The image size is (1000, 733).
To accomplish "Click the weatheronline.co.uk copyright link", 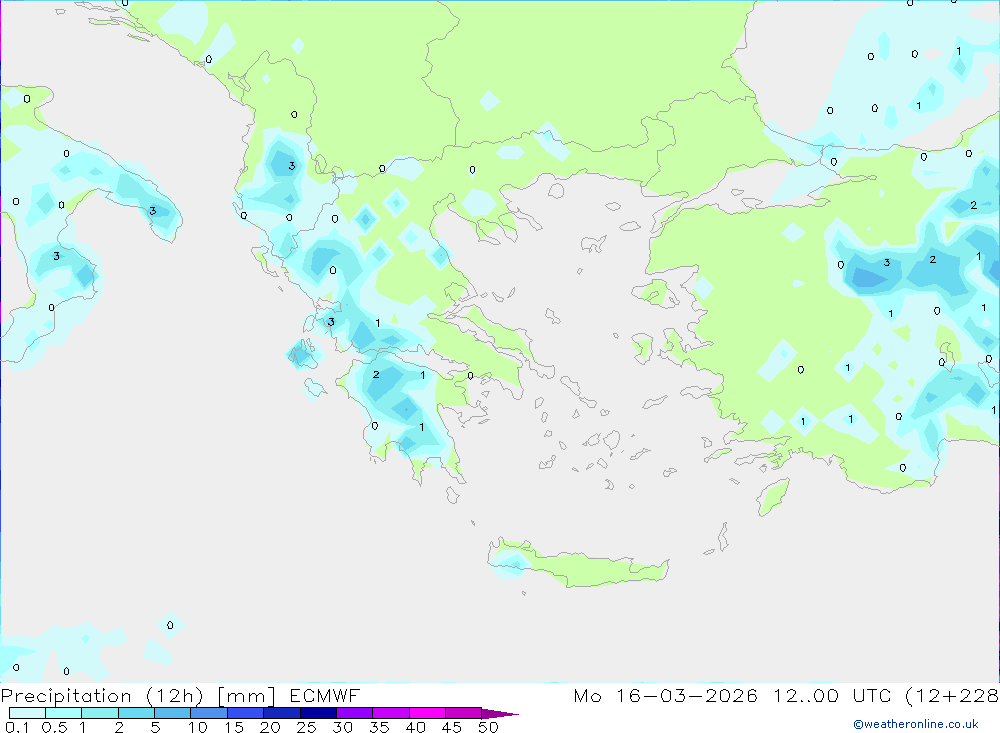I will [x=916, y=724].
